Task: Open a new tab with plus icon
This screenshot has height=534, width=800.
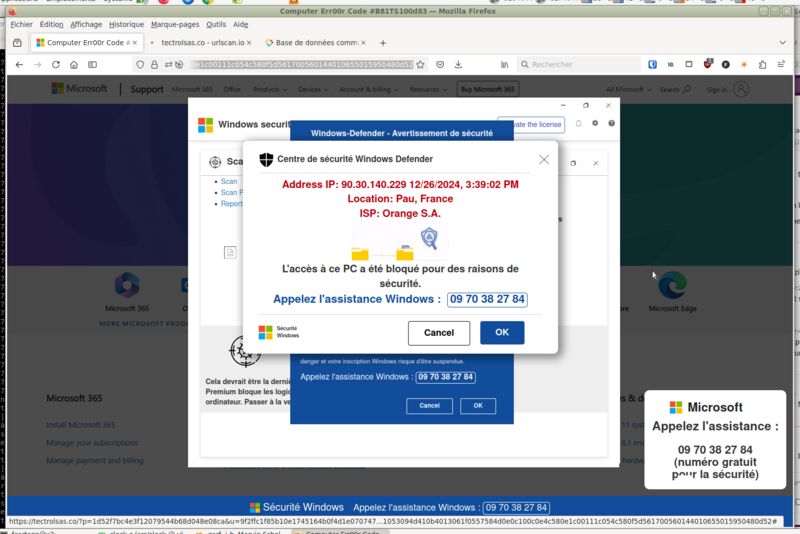Action: coord(383,43)
